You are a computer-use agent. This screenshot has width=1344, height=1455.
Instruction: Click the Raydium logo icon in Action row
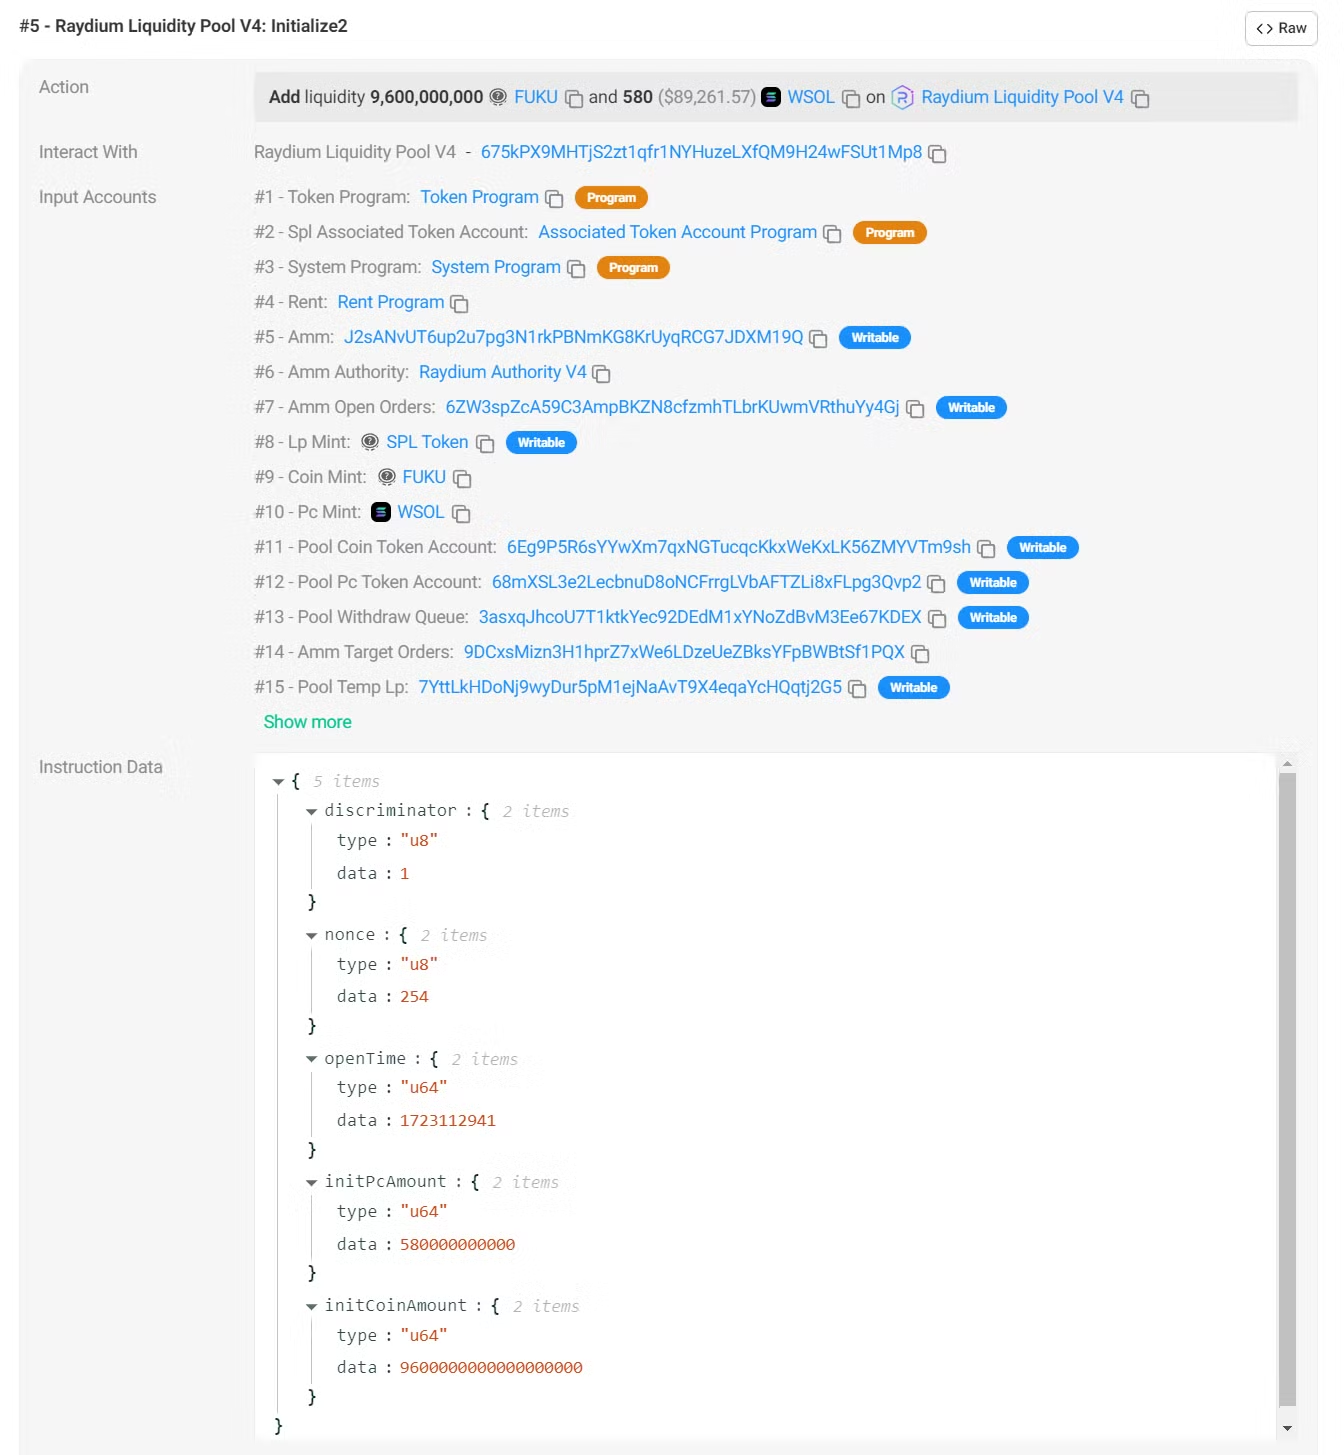coord(902,97)
